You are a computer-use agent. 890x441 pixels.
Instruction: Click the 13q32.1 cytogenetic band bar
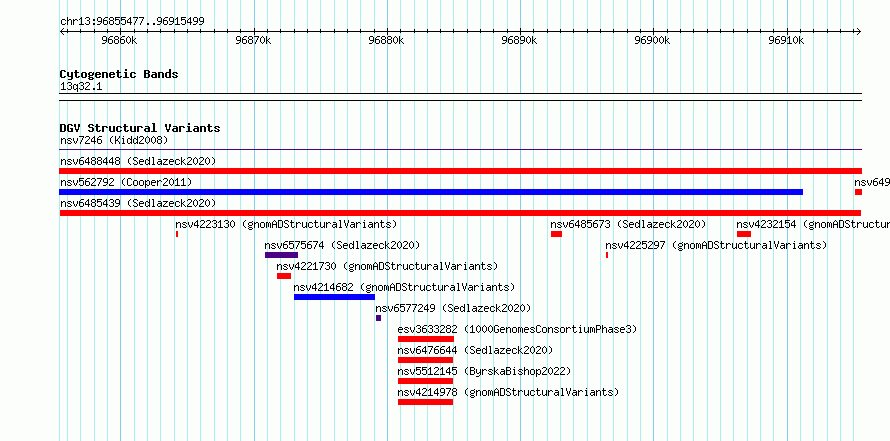tap(460, 97)
